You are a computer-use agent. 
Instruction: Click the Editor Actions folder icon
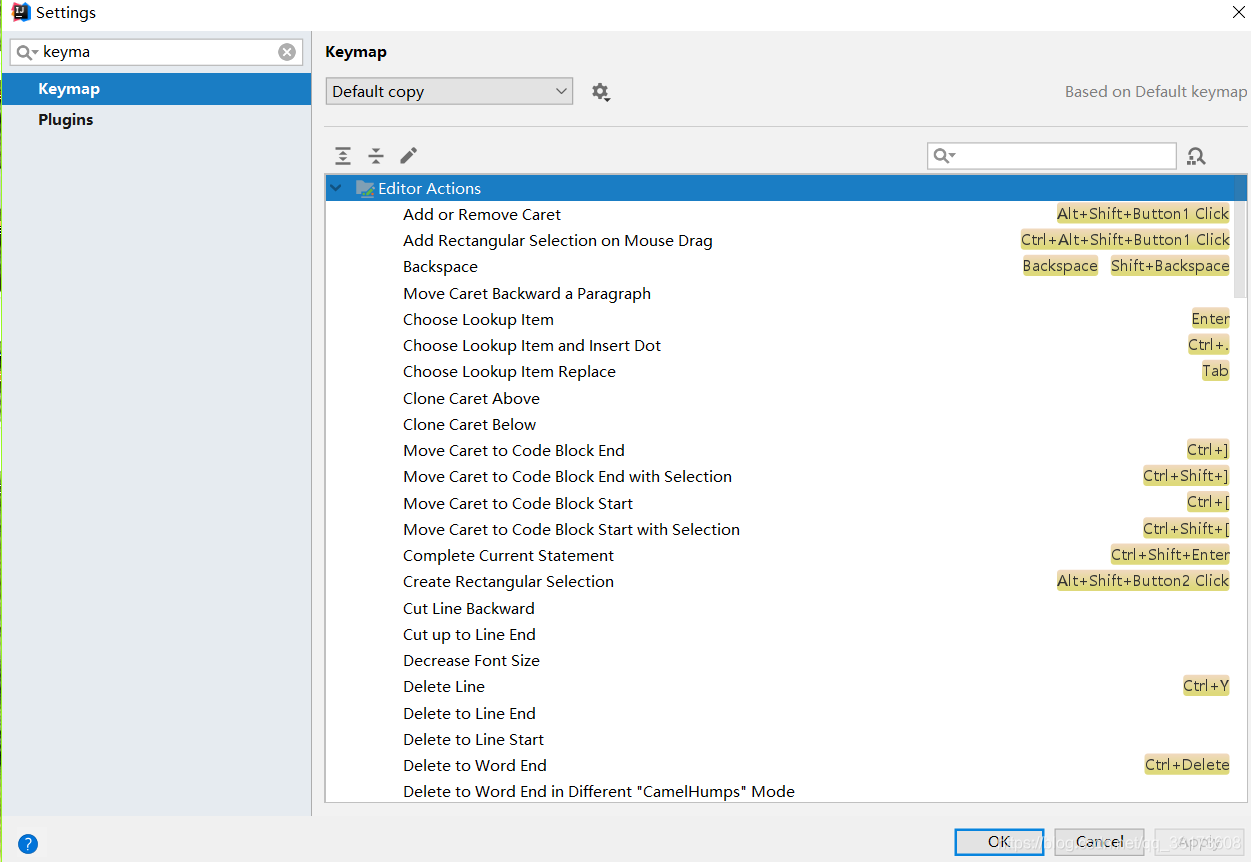(x=365, y=188)
